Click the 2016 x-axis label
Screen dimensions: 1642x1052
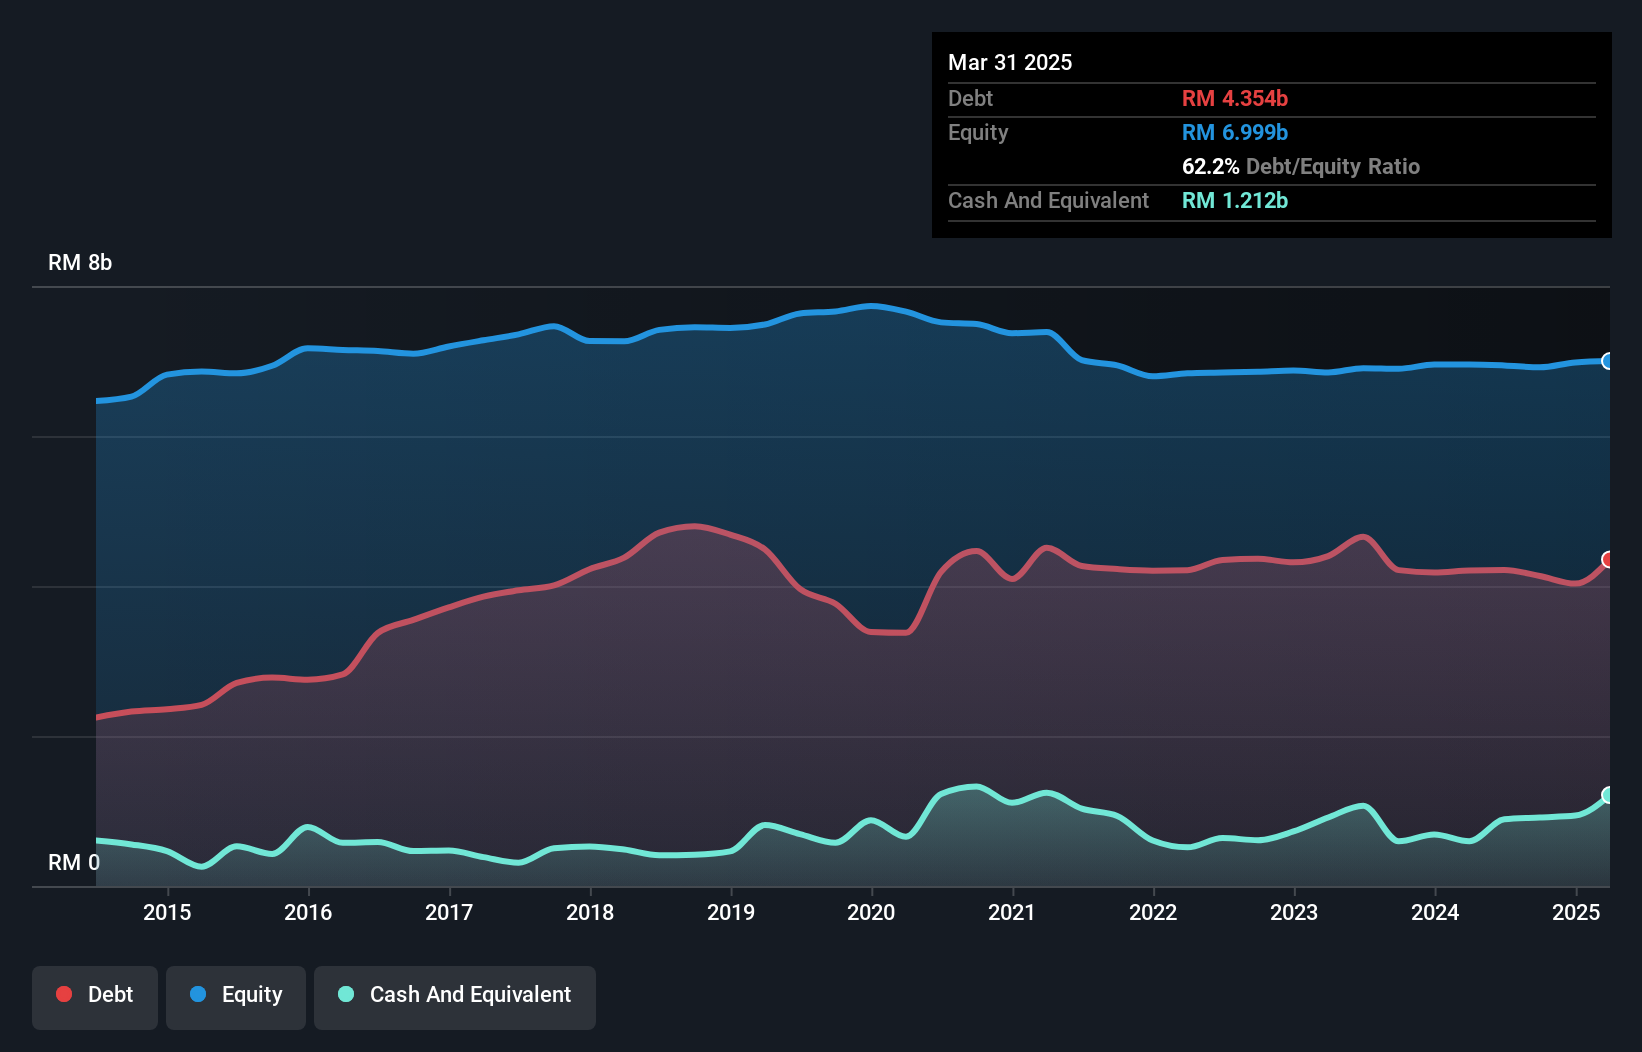[x=308, y=912]
